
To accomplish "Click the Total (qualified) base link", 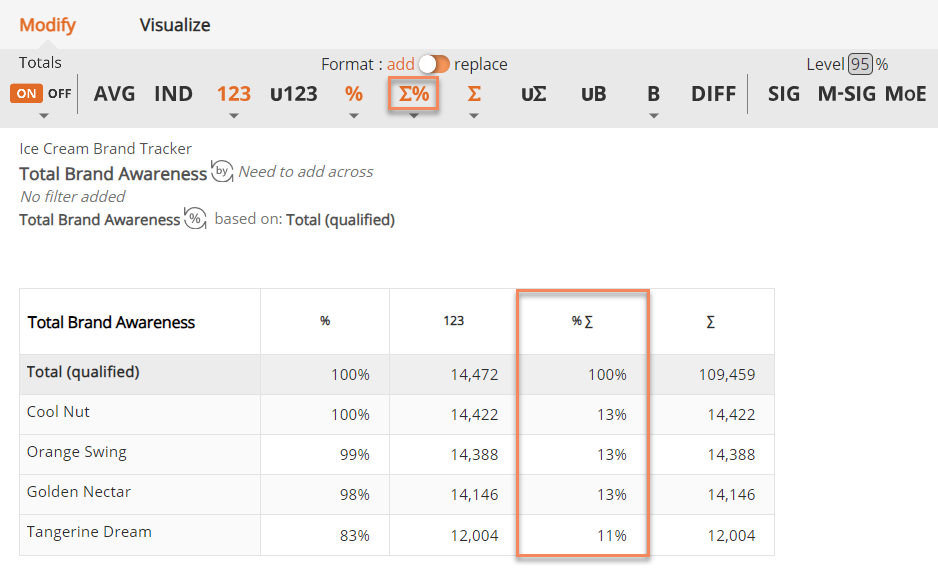I will click(x=340, y=220).
